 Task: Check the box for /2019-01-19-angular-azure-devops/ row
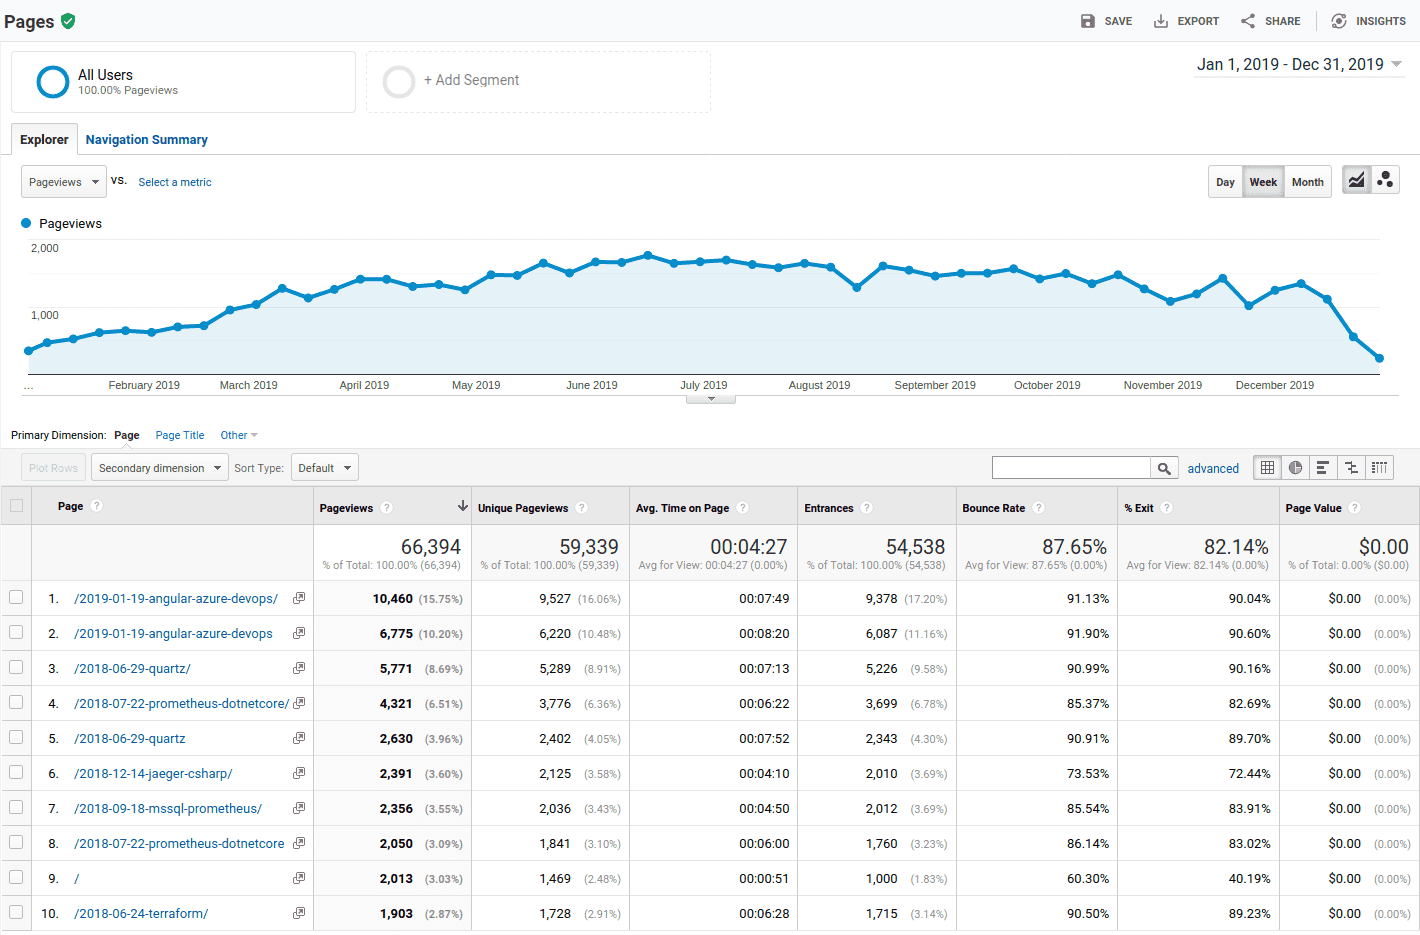16,597
